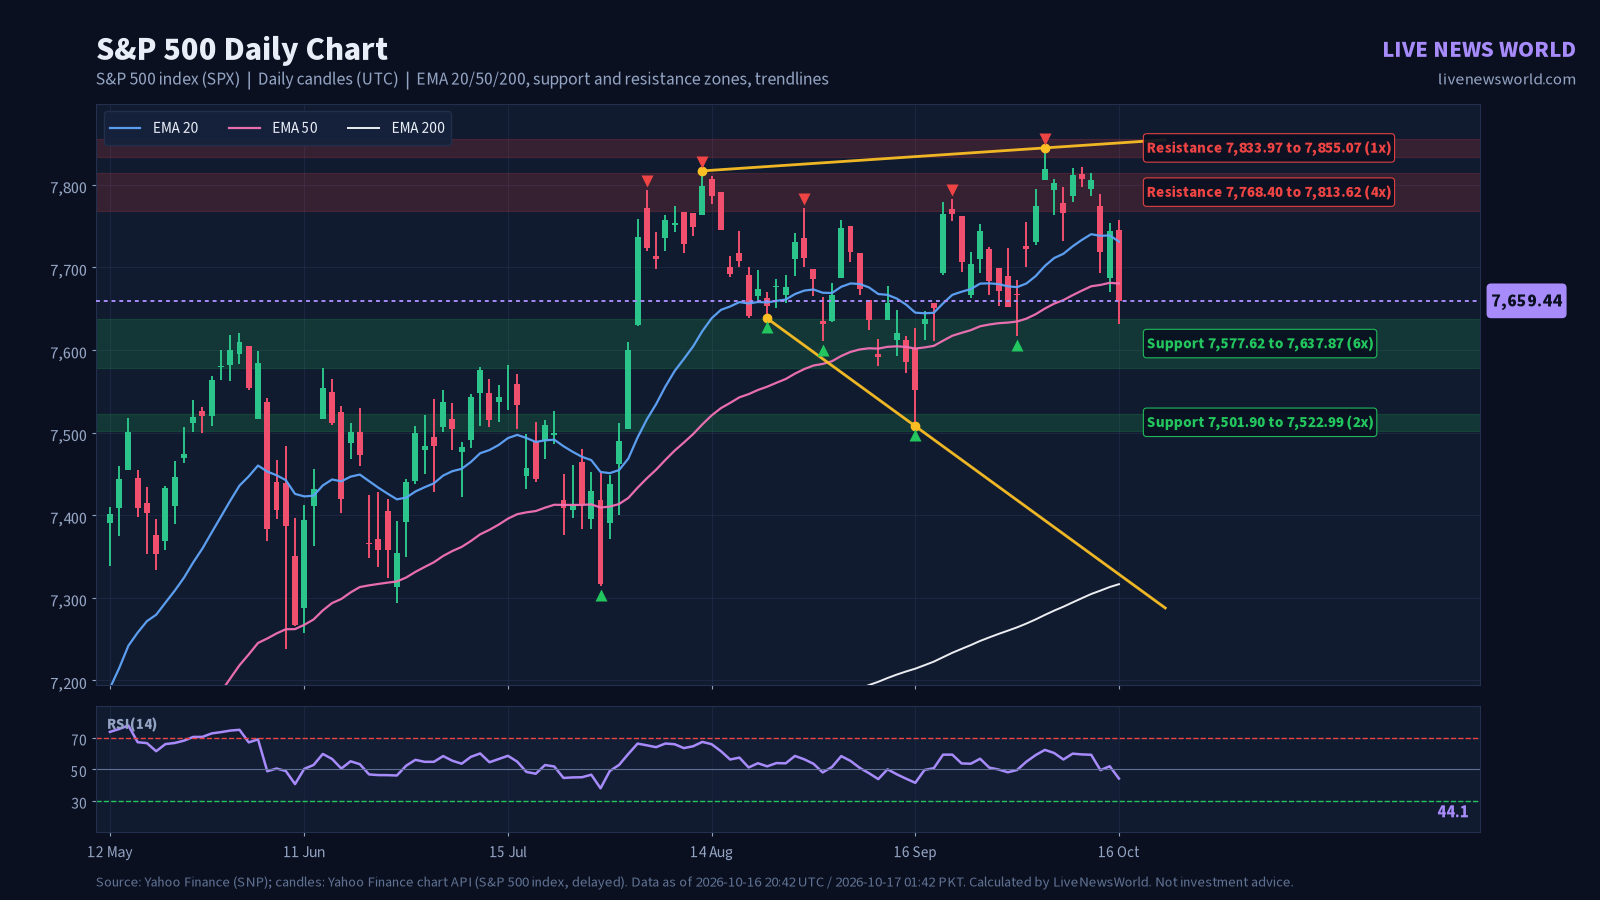
Task: Select the EMA 200 legend label
Action: point(418,128)
